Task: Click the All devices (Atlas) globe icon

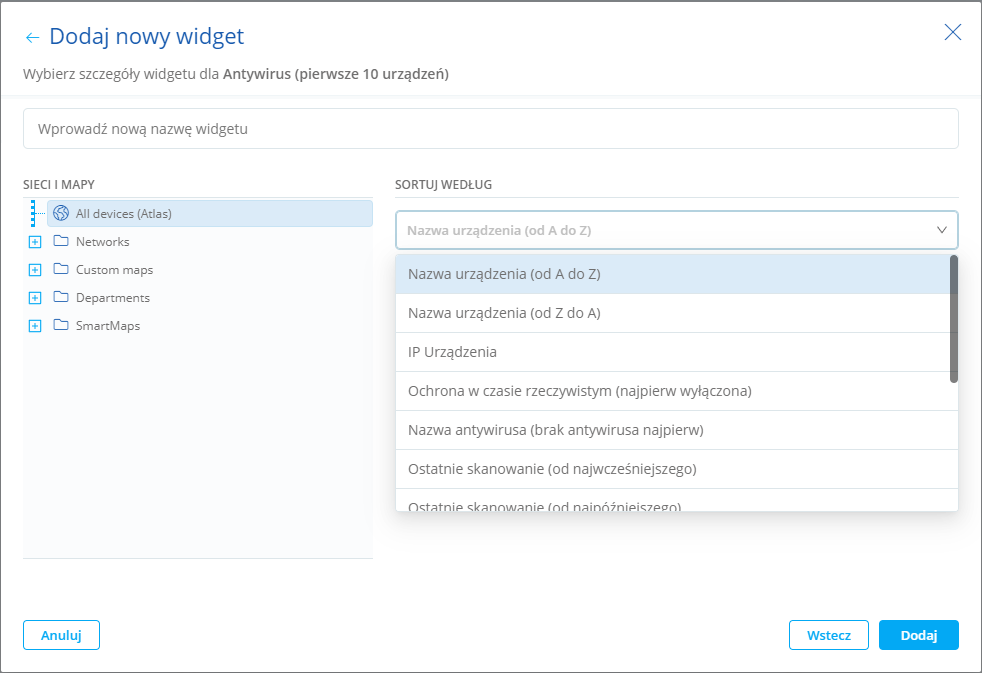Action: click(61, 213)
